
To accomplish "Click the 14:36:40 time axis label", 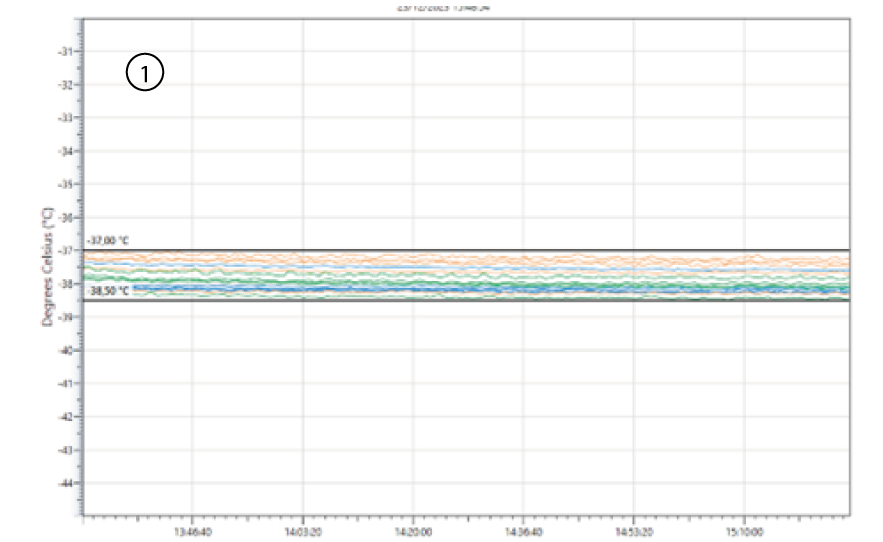I will [x=523, y=533].
